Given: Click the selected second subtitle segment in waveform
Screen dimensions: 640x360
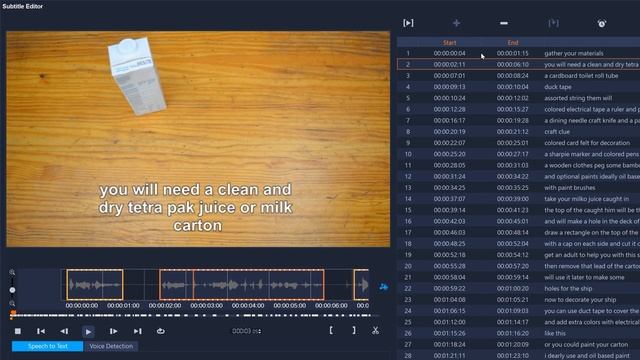Looking at the screenshot, I should (242, 284).
